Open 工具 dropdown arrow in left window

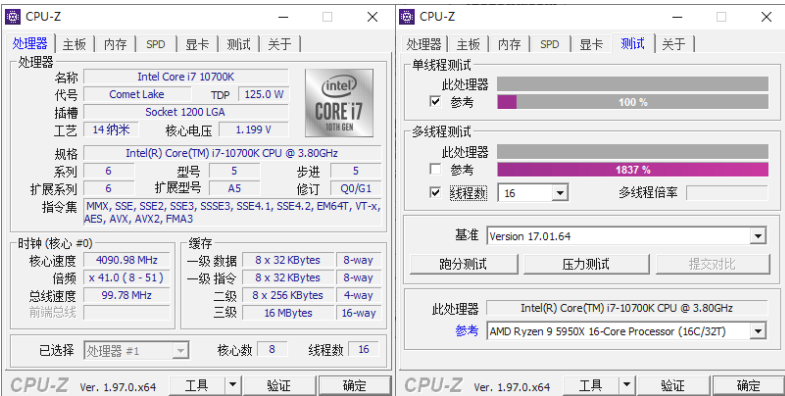point(232,385)
